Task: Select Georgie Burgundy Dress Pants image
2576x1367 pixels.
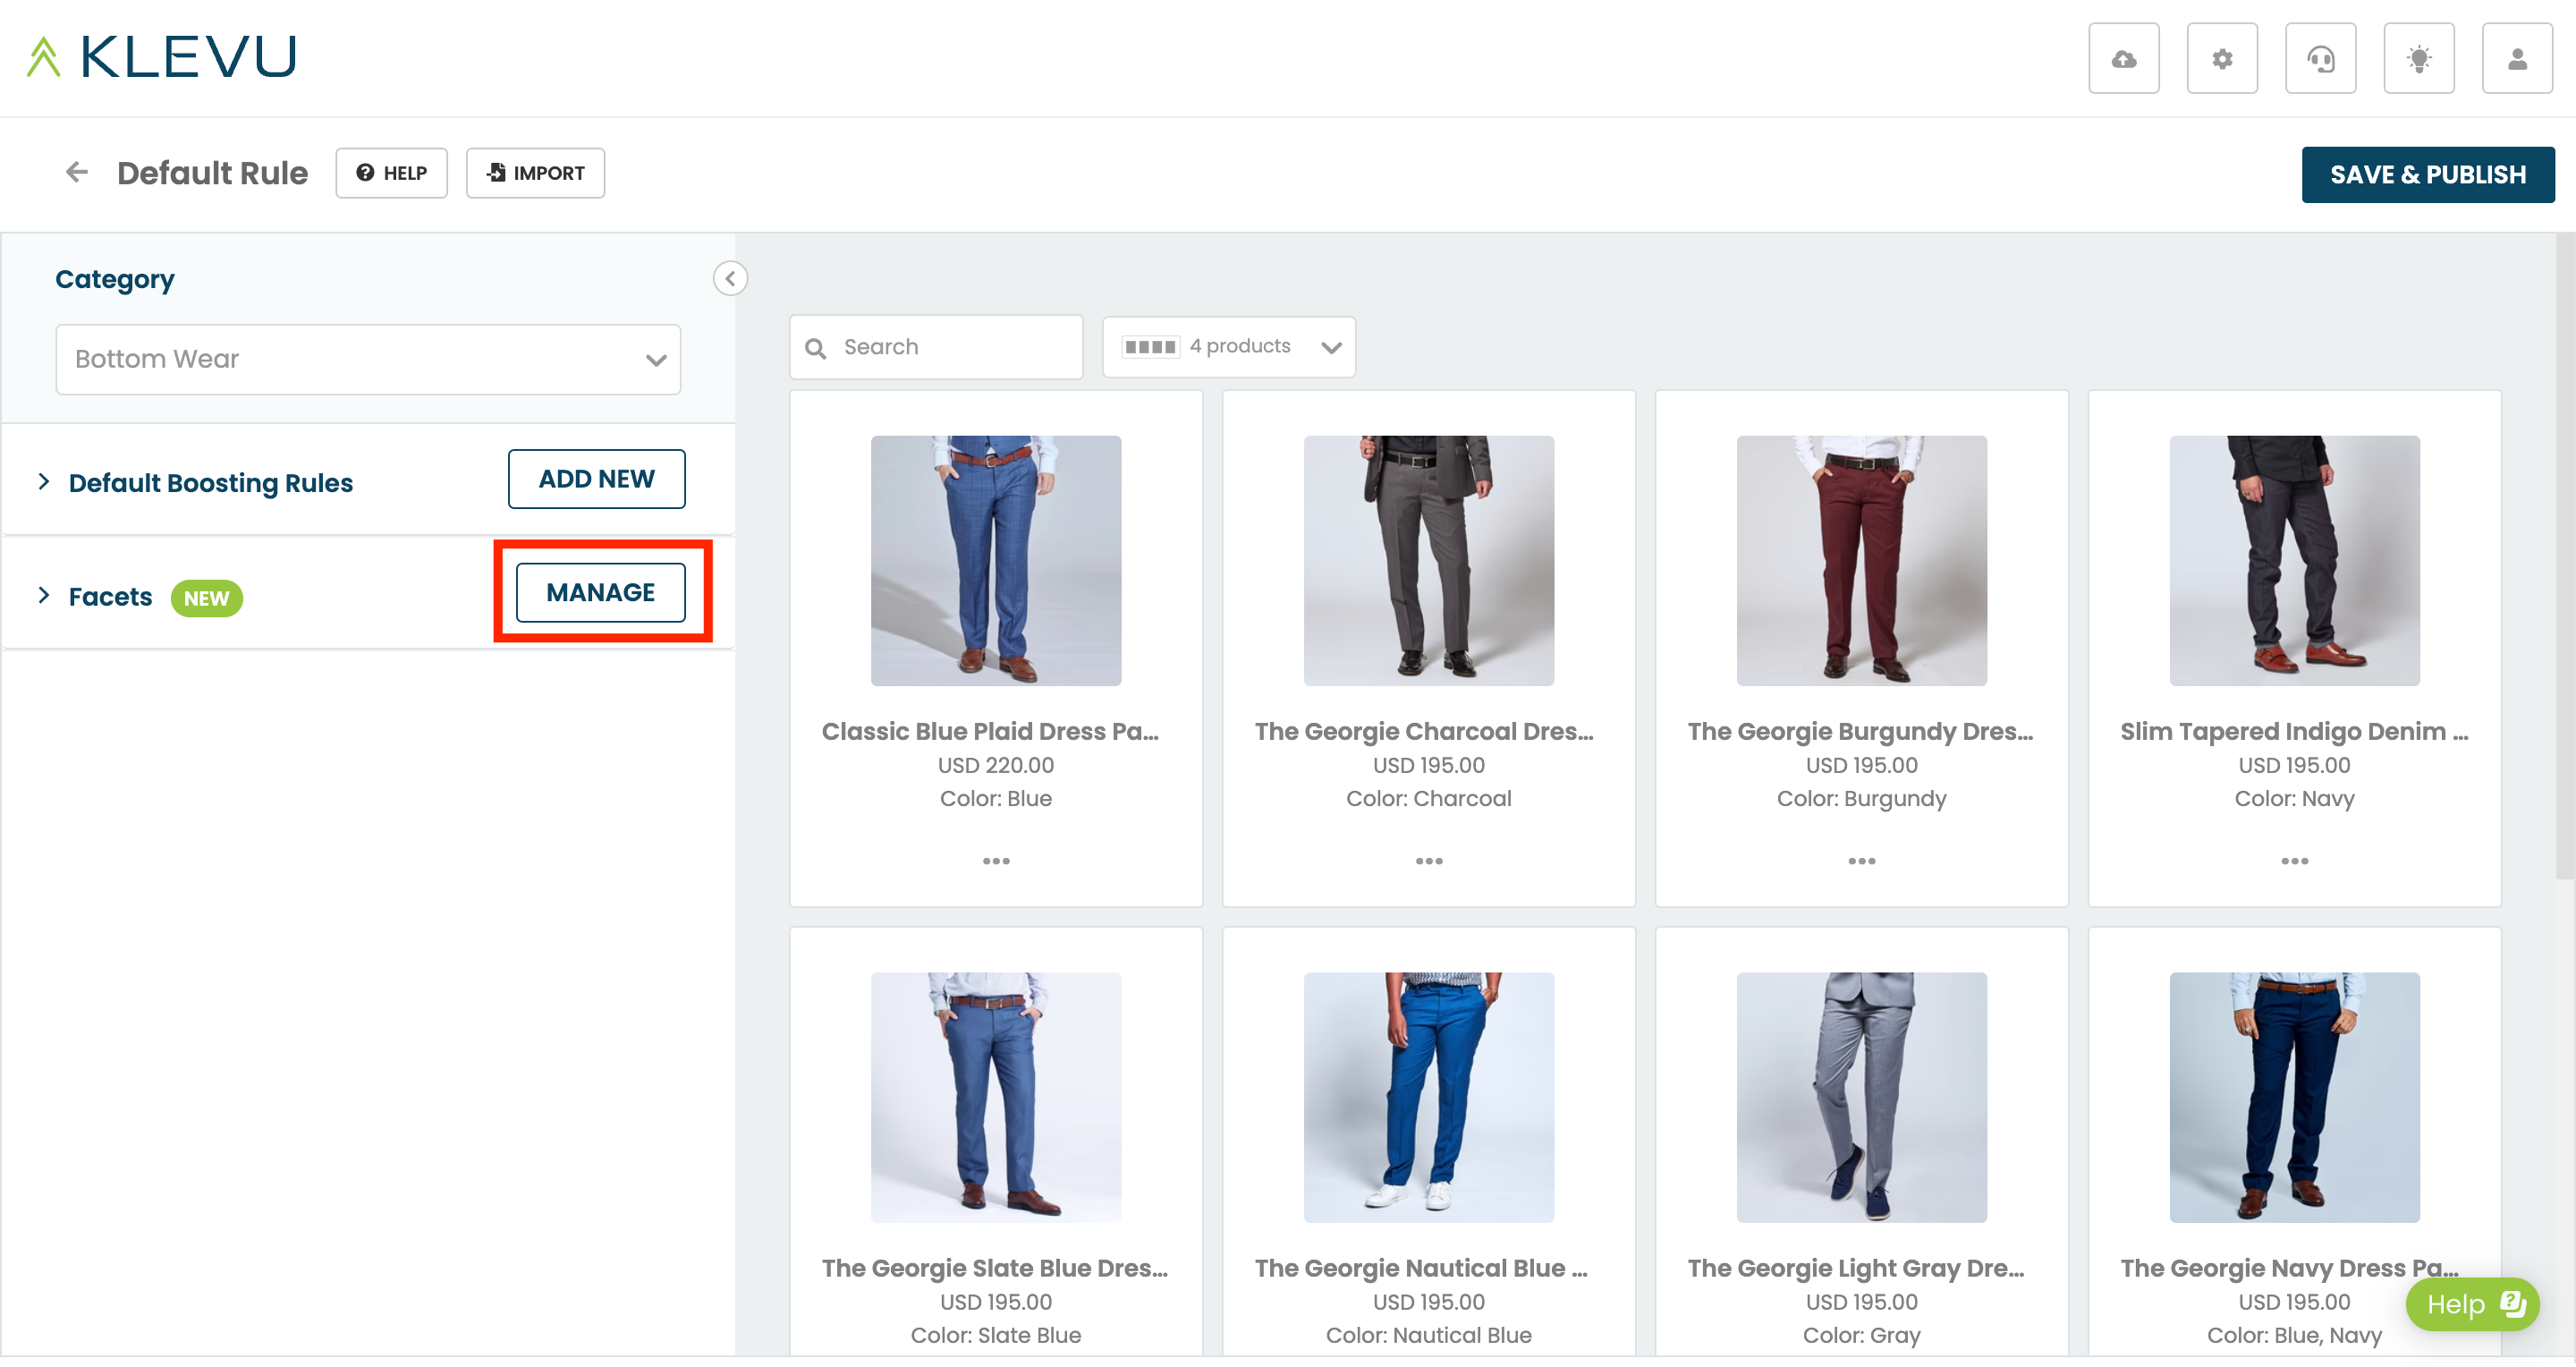Action: 1862,561
